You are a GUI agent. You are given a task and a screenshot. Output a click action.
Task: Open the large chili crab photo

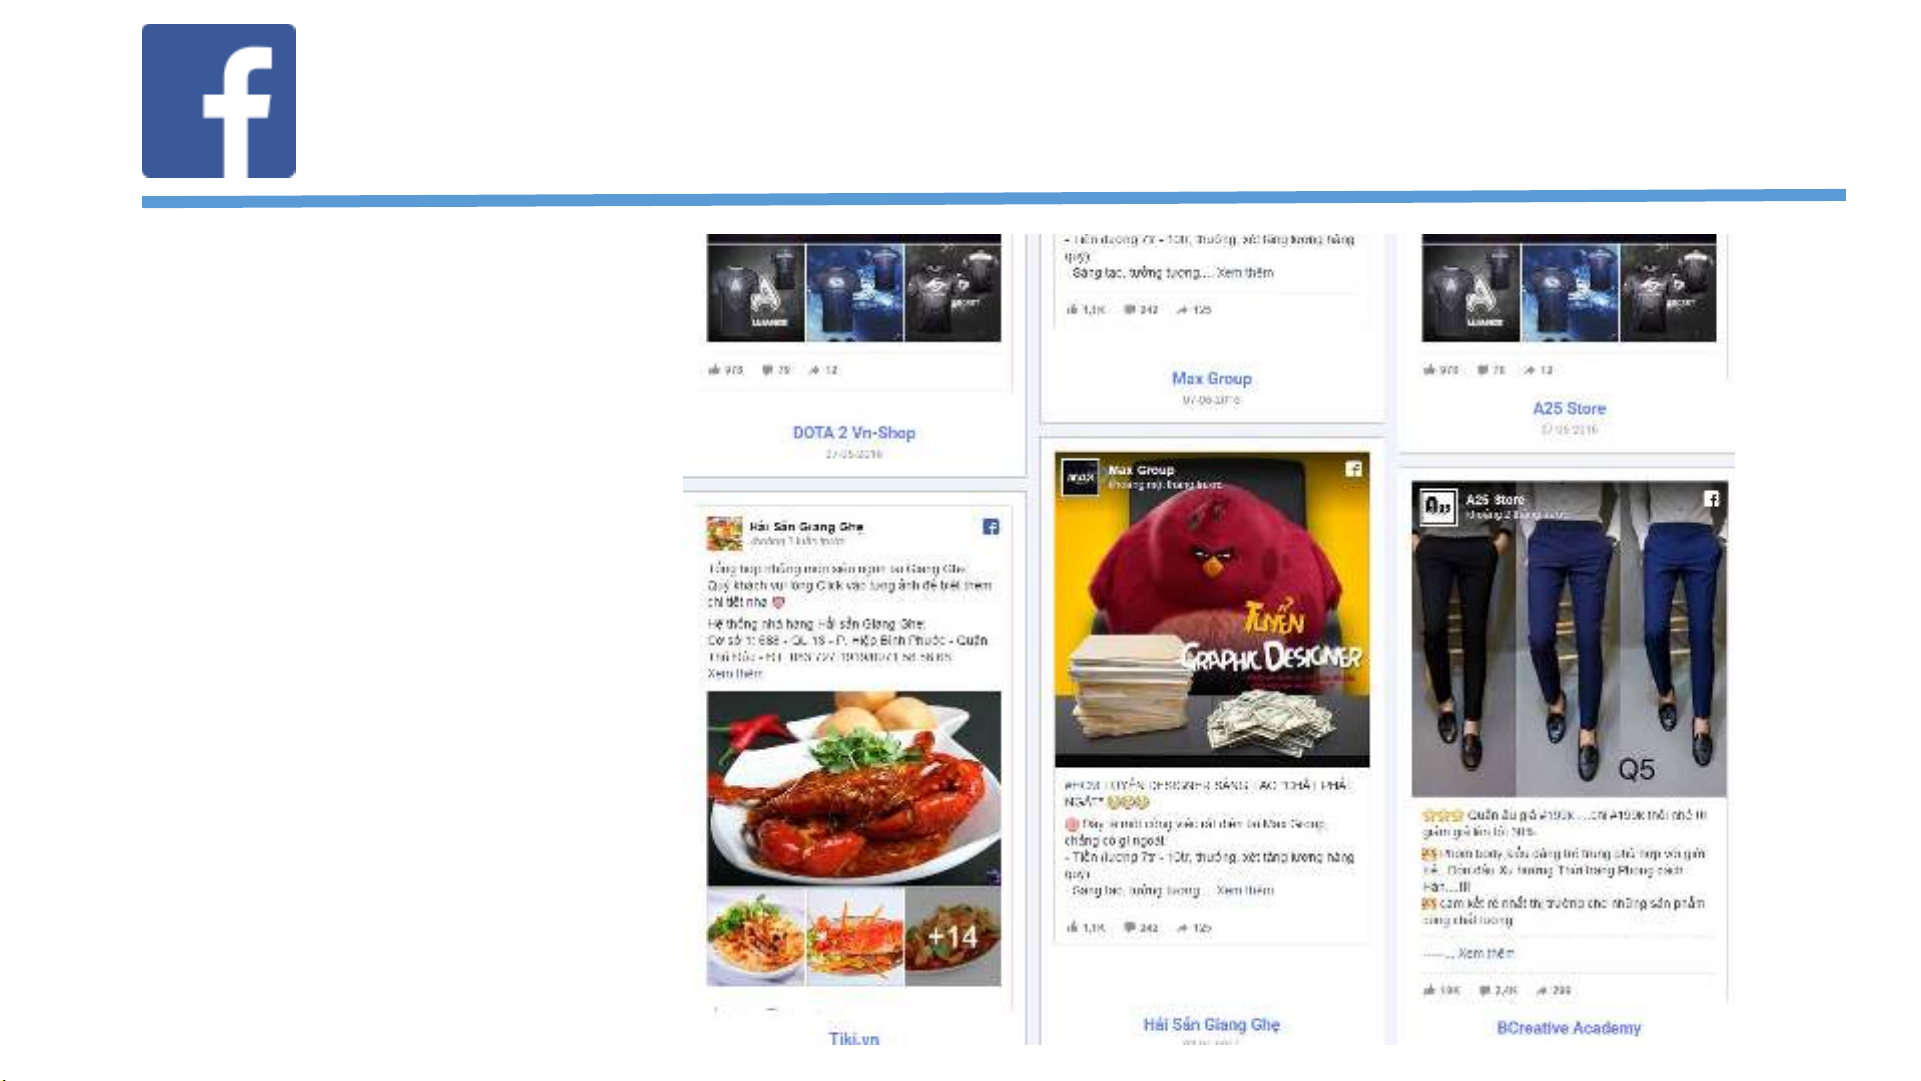tap(854, 789)
